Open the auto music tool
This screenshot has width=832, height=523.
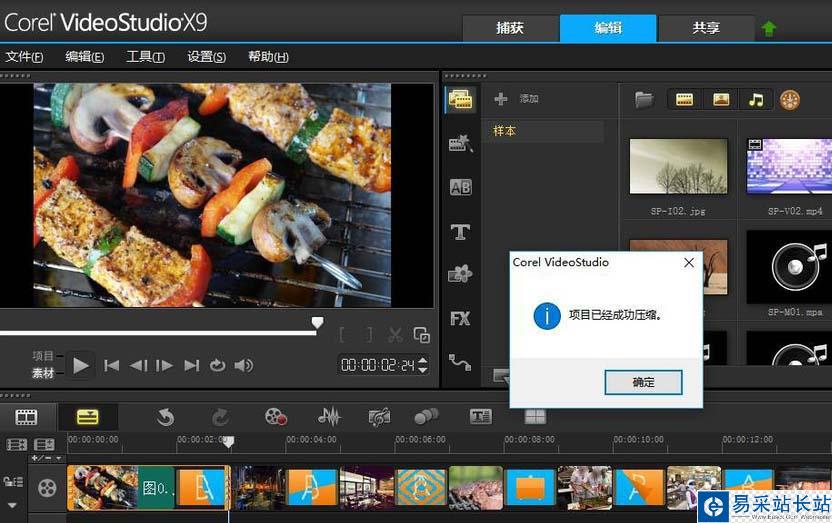[x=379, y=417]
